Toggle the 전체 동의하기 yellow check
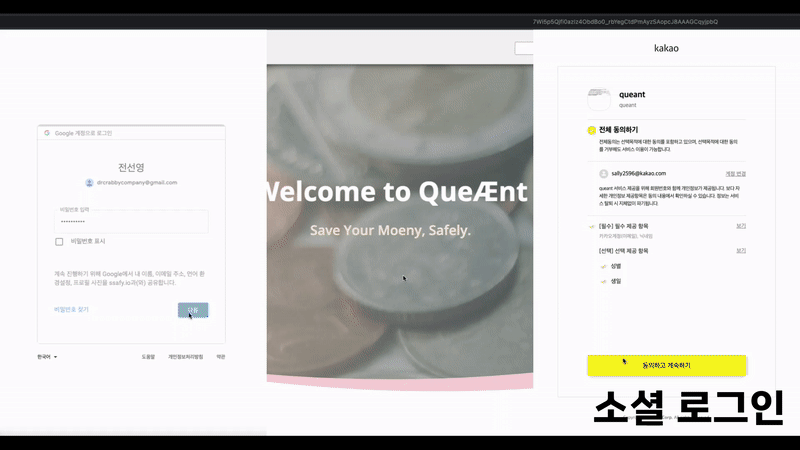This screenshot has height=450, width=800. (591, 130)
